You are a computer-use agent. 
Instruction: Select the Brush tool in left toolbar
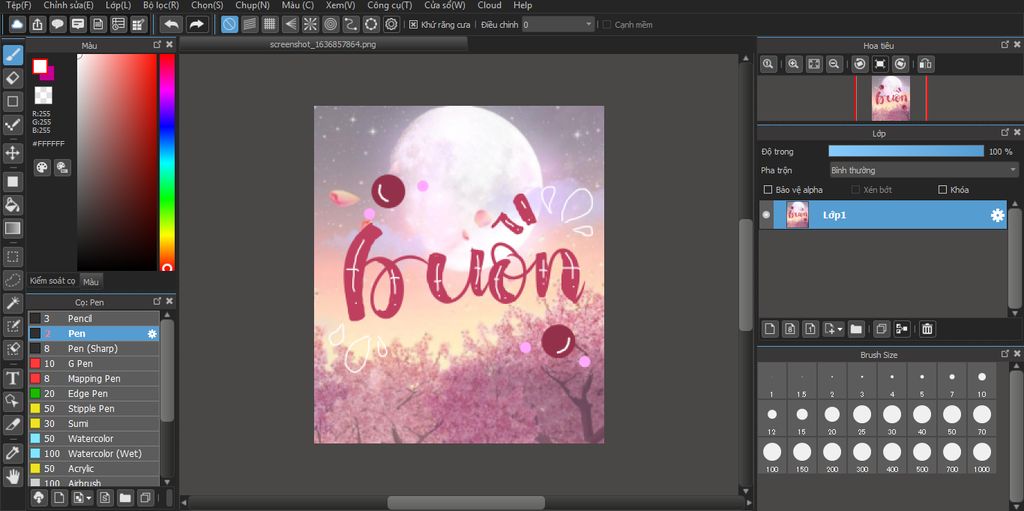click(12, 54)
